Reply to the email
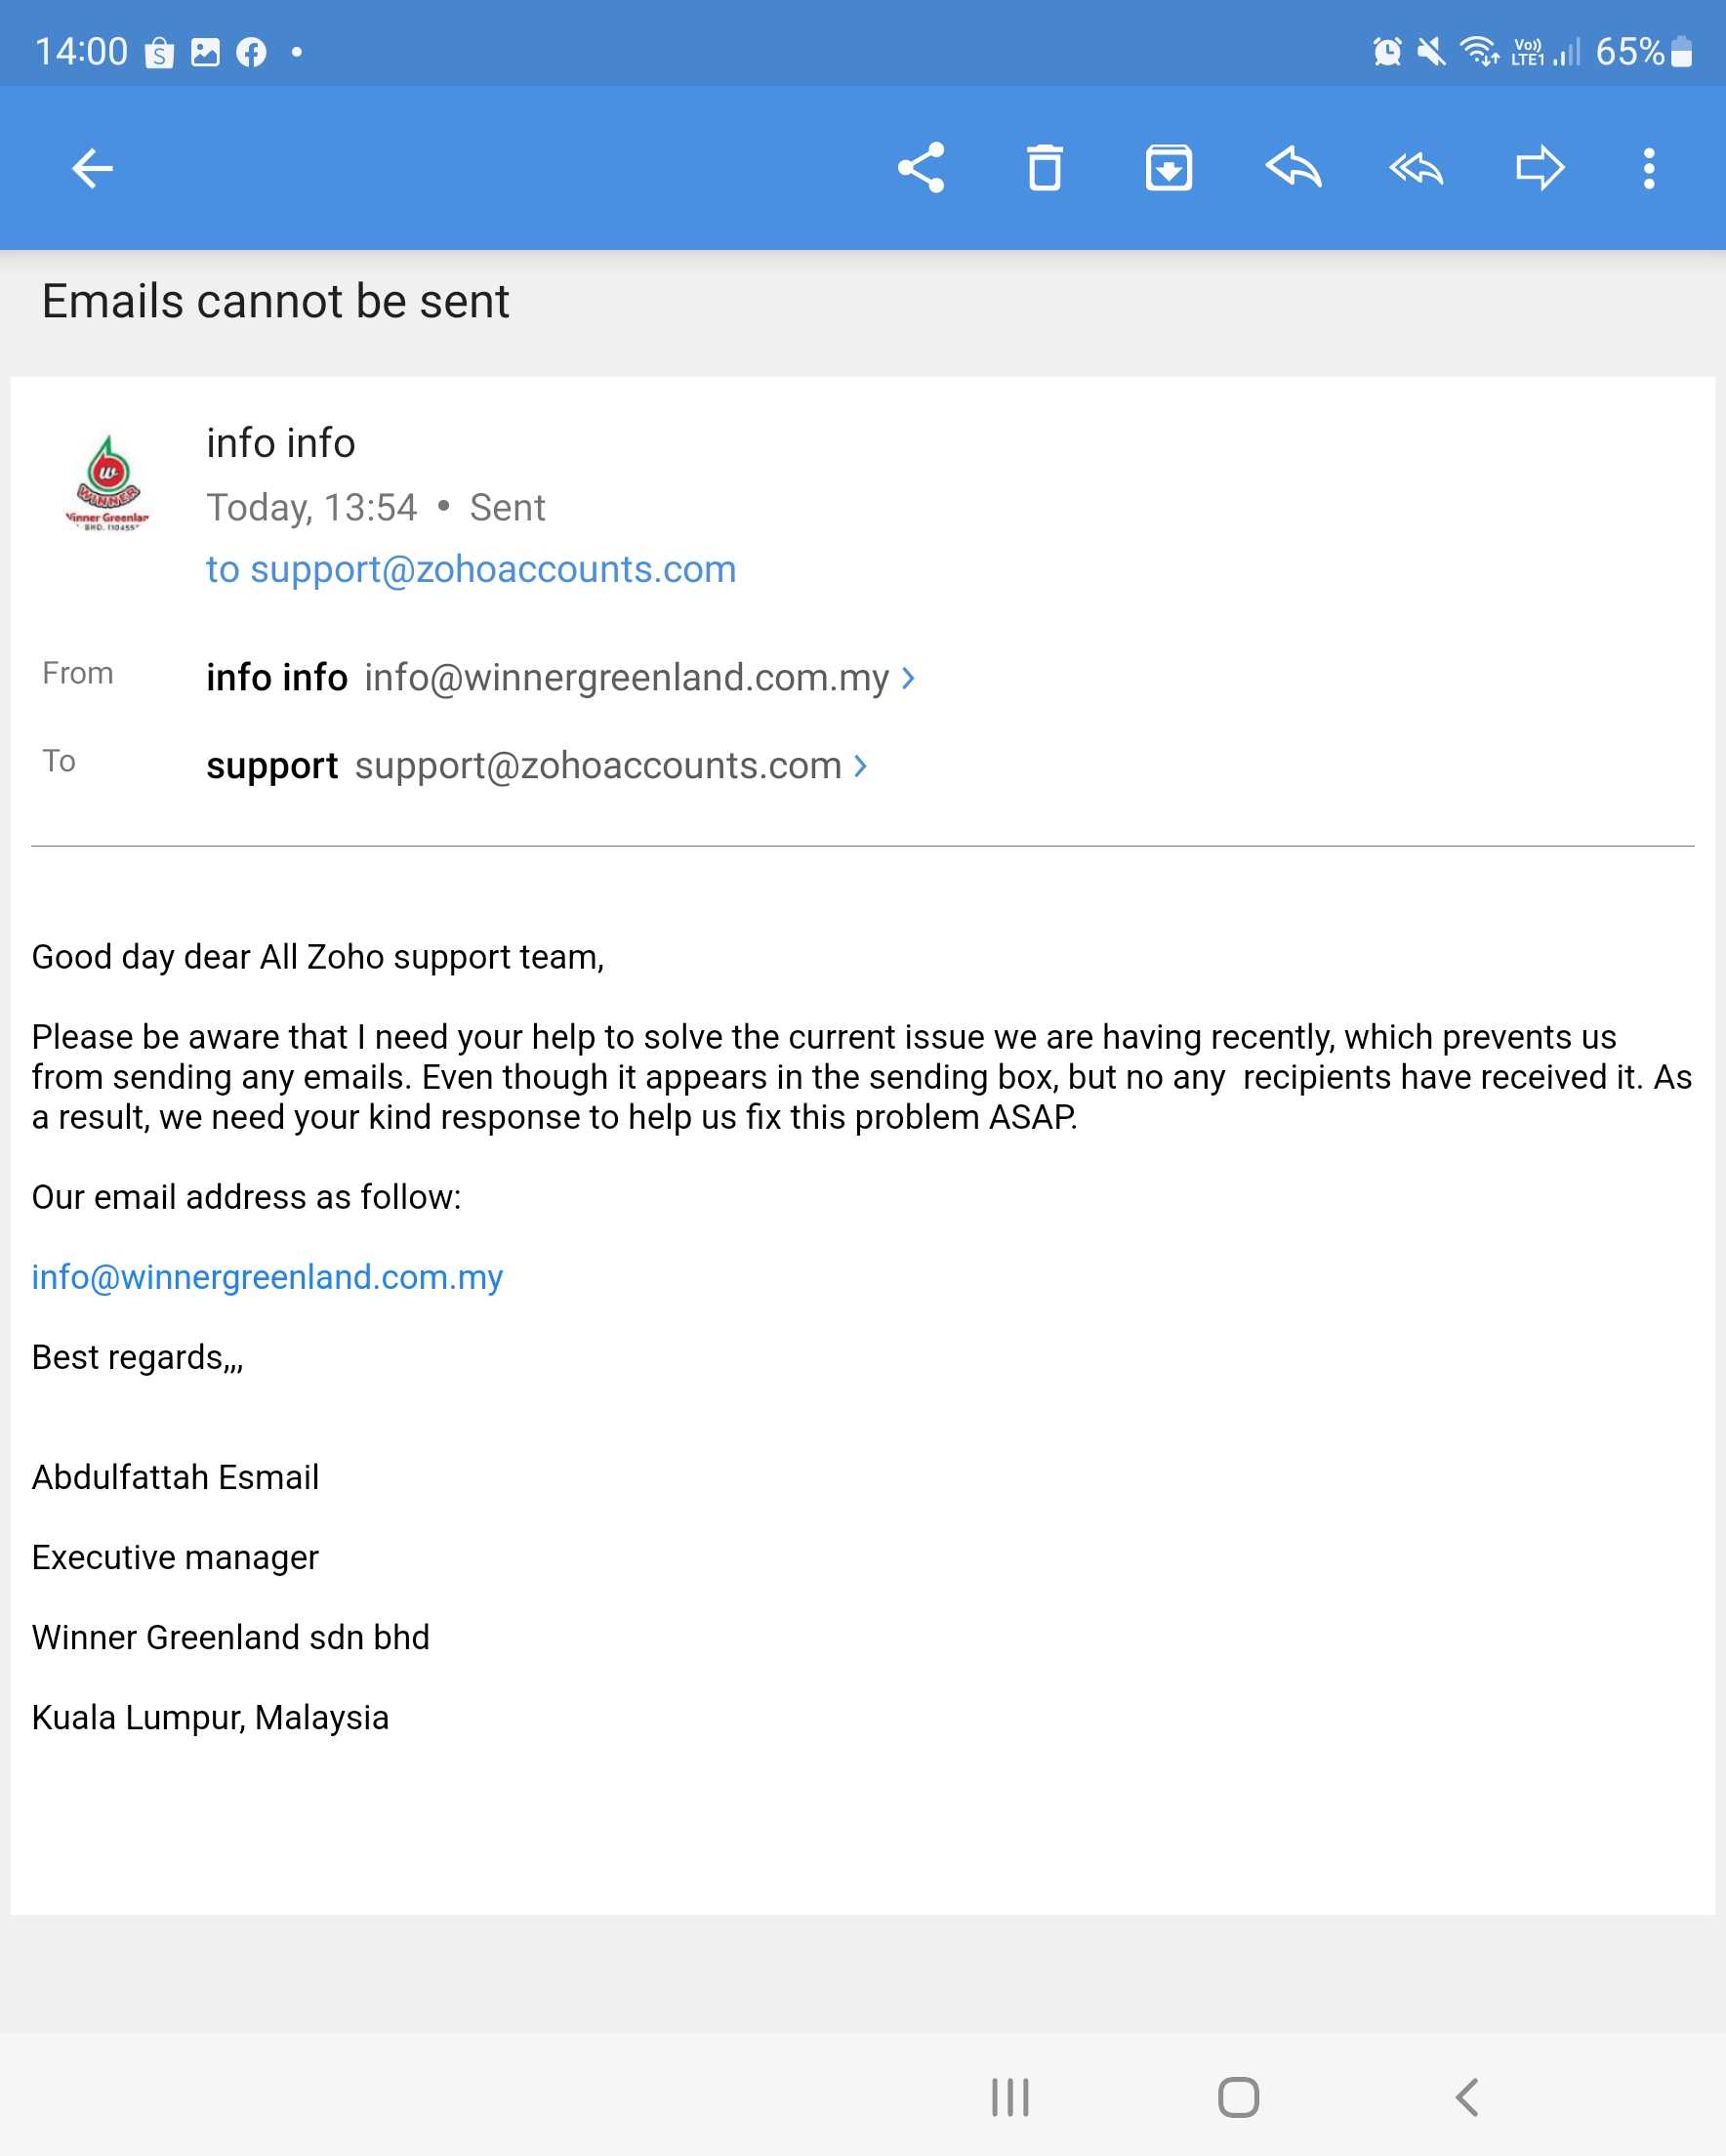Screen dimensions: 1726x2156 1292,168
